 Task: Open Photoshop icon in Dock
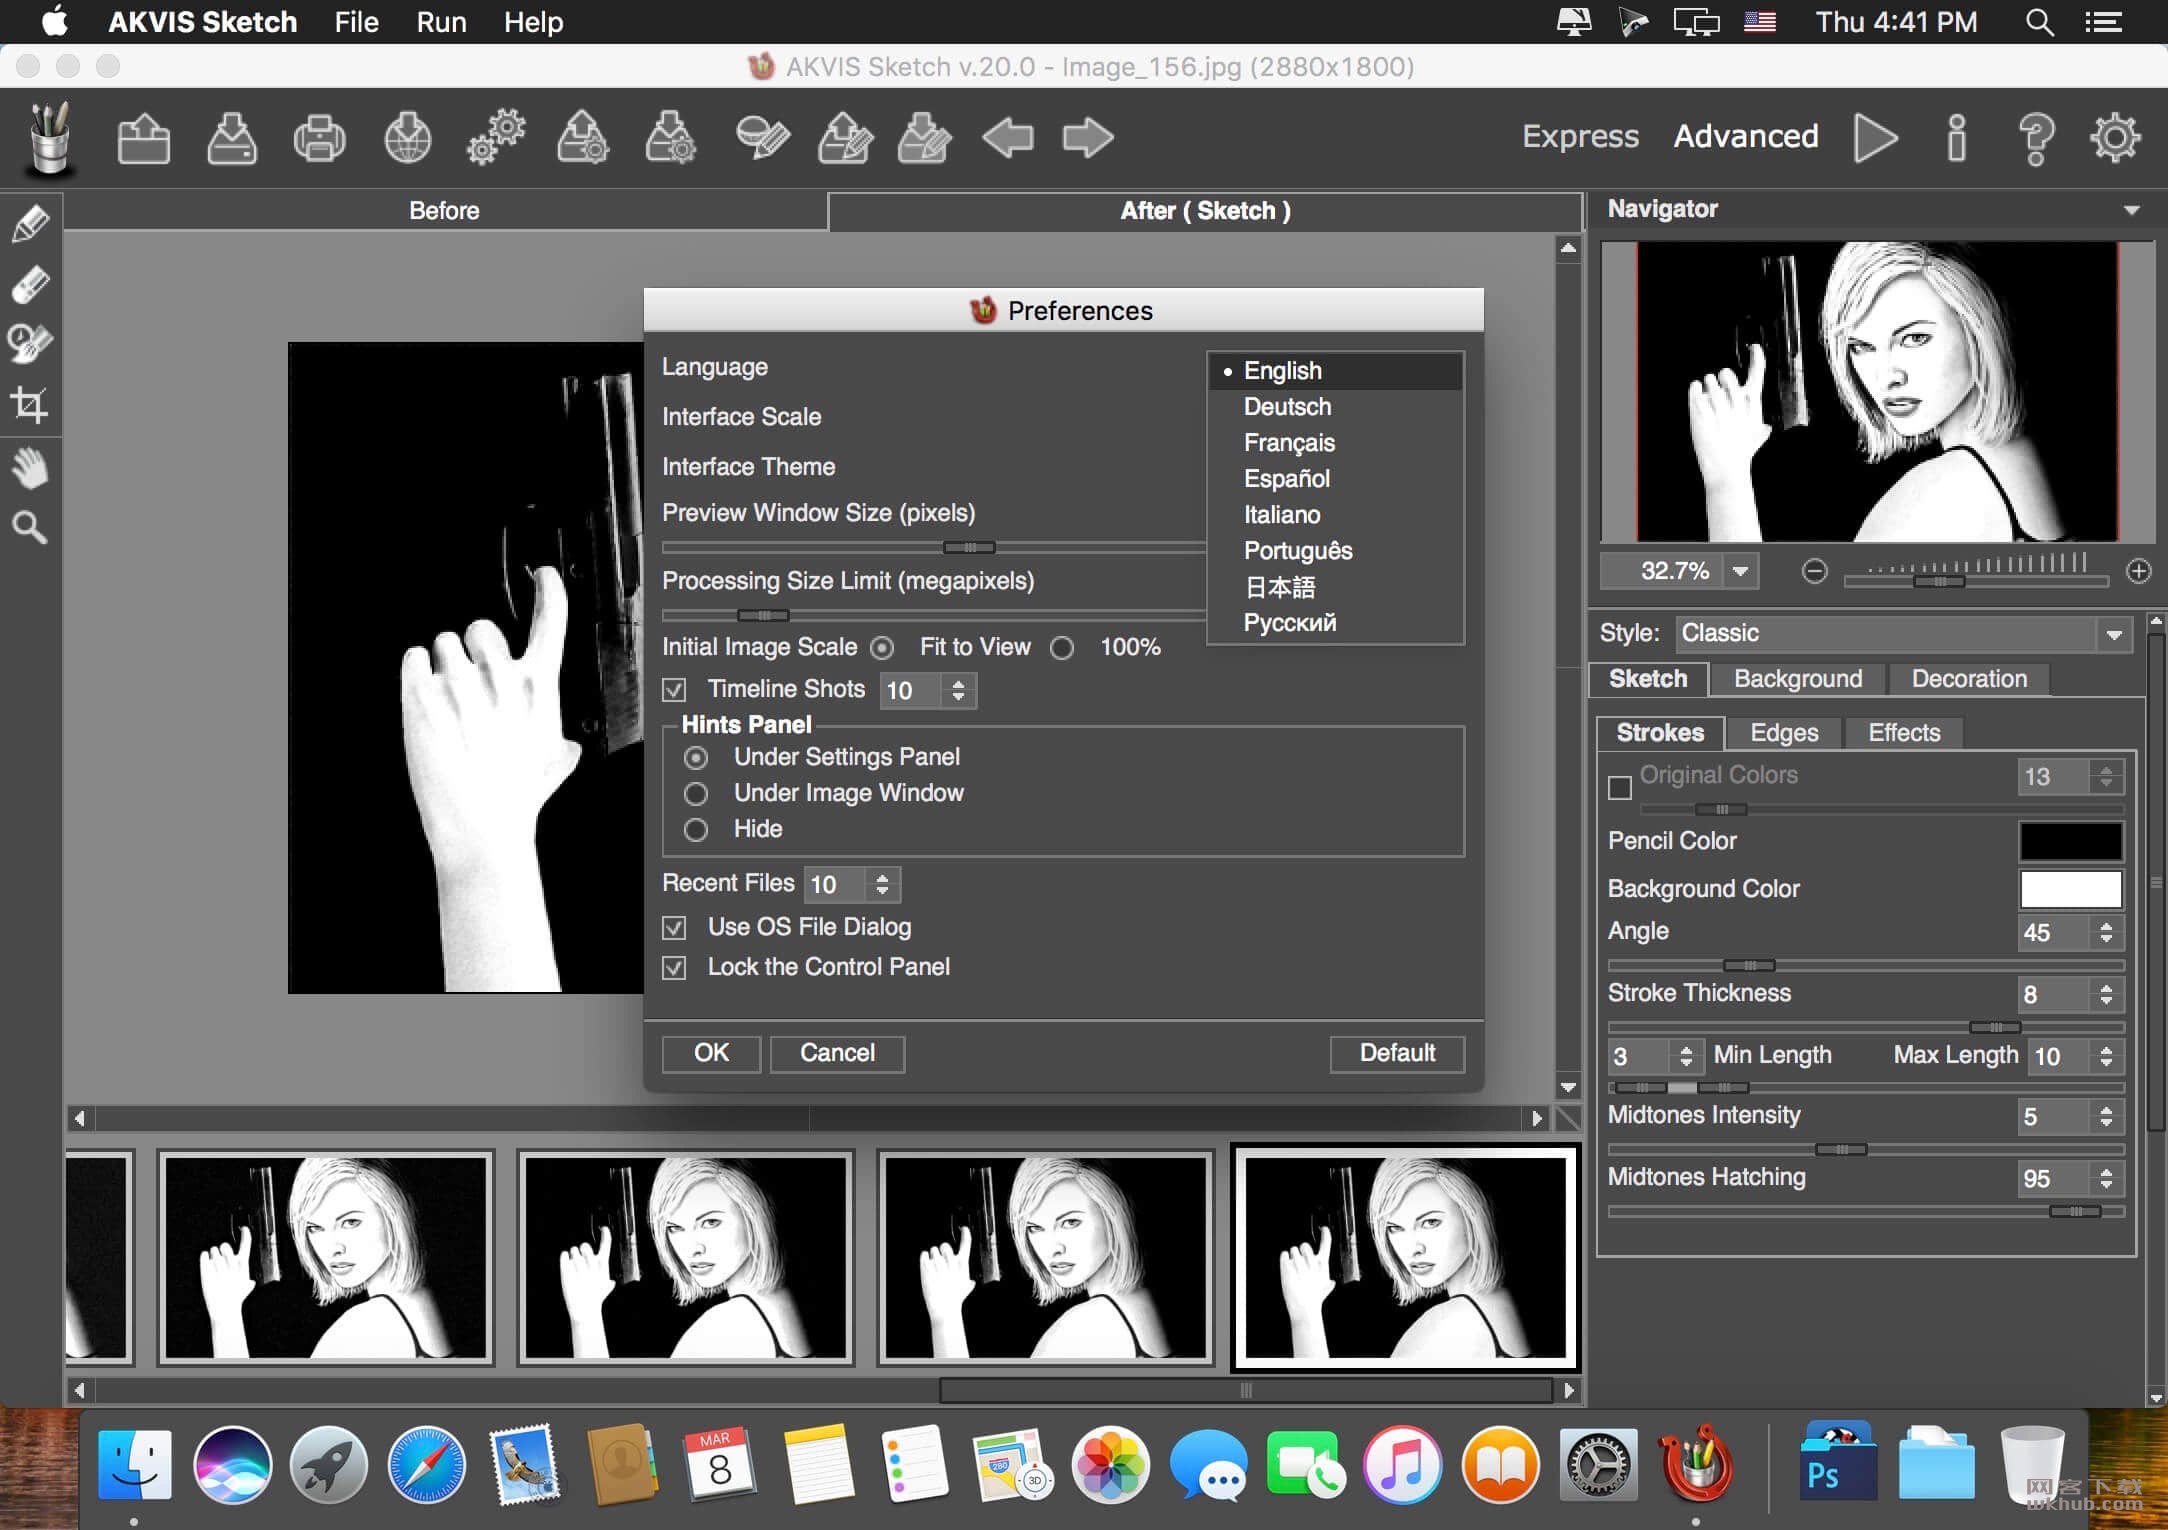click(x=1838, y=1464)
